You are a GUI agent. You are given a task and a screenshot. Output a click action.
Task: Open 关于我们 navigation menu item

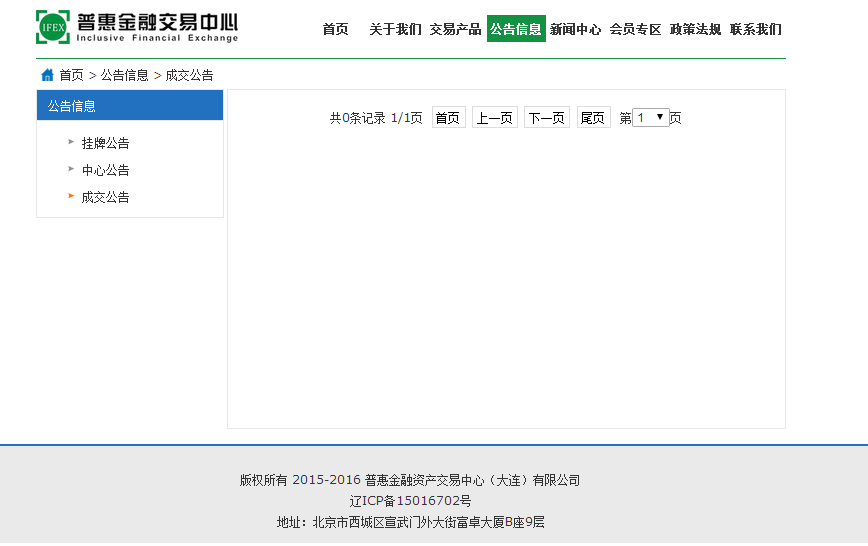pos(395,29)
